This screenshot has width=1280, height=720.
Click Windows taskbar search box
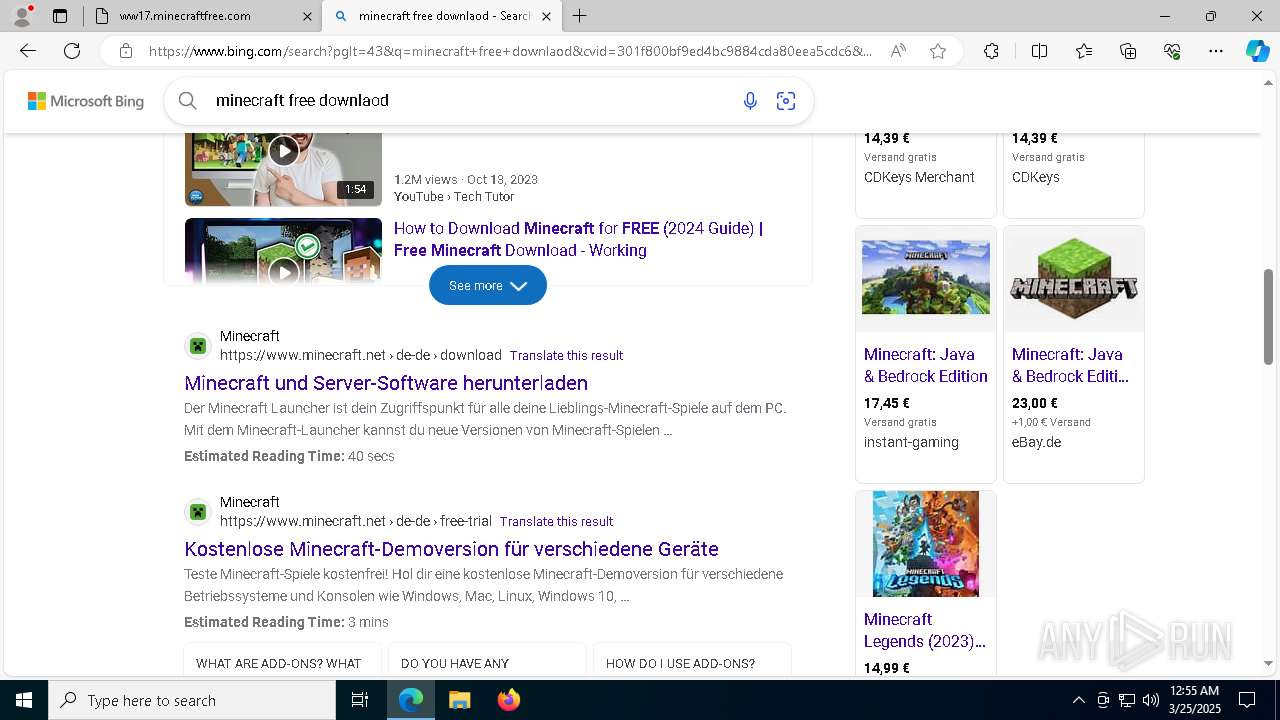coord(192,700)
